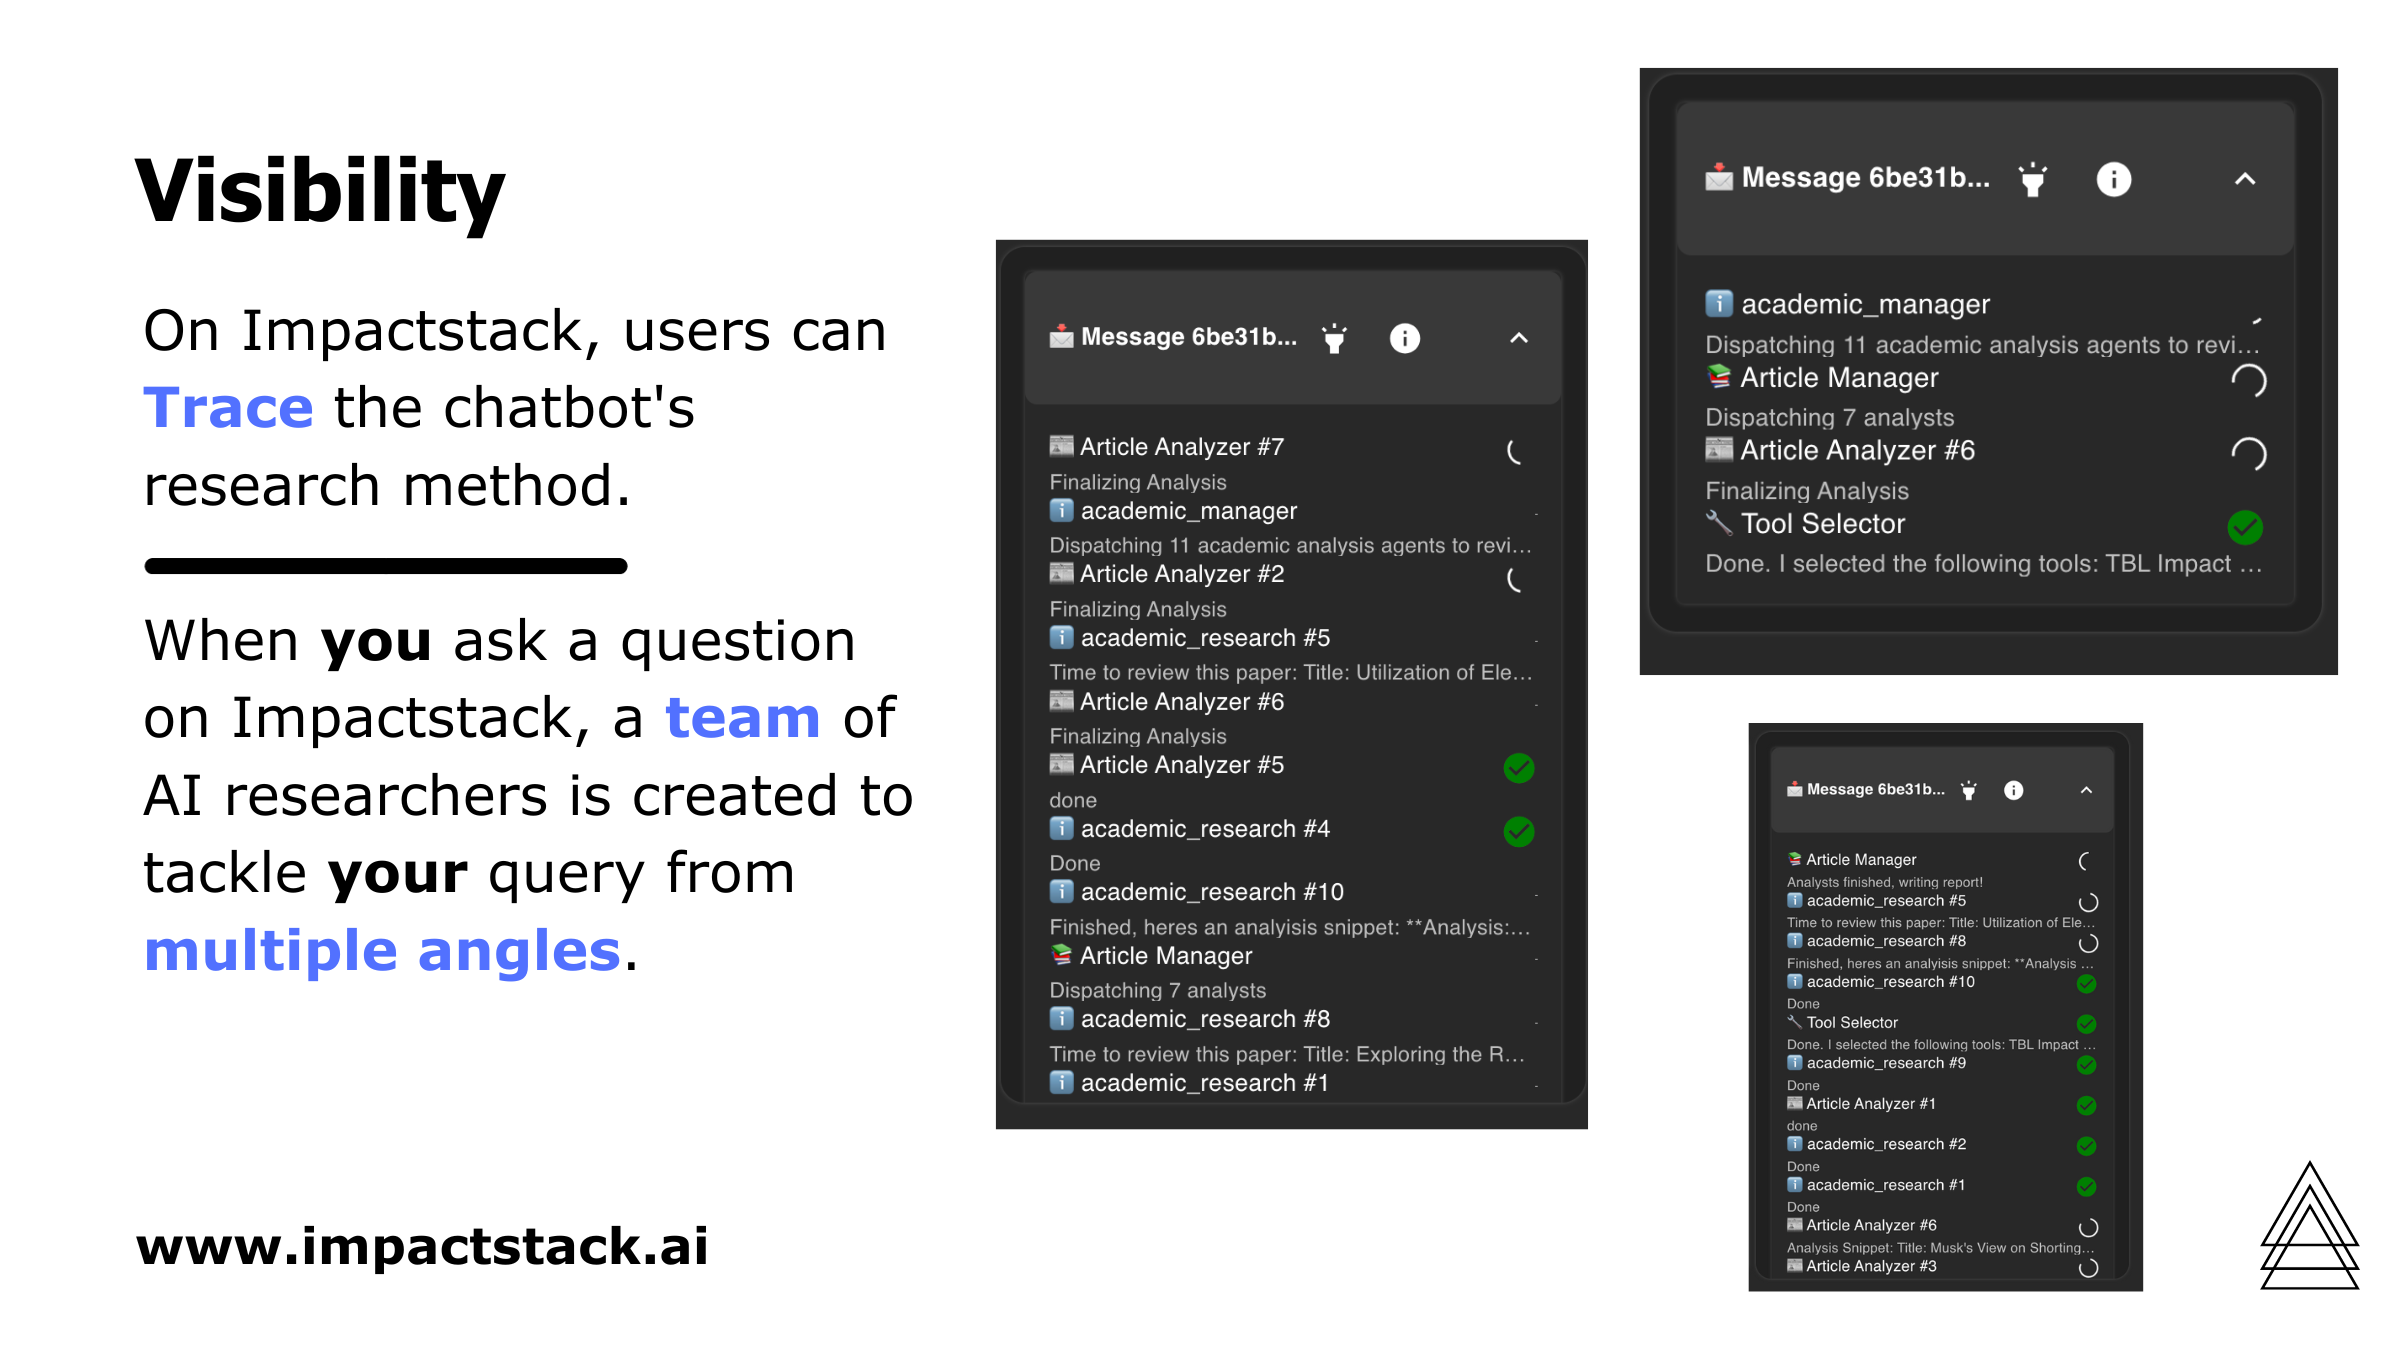2400x1350 pixels.
Task: Click the spinner beside Article Analyzer #7
Action: point(1516,452)
